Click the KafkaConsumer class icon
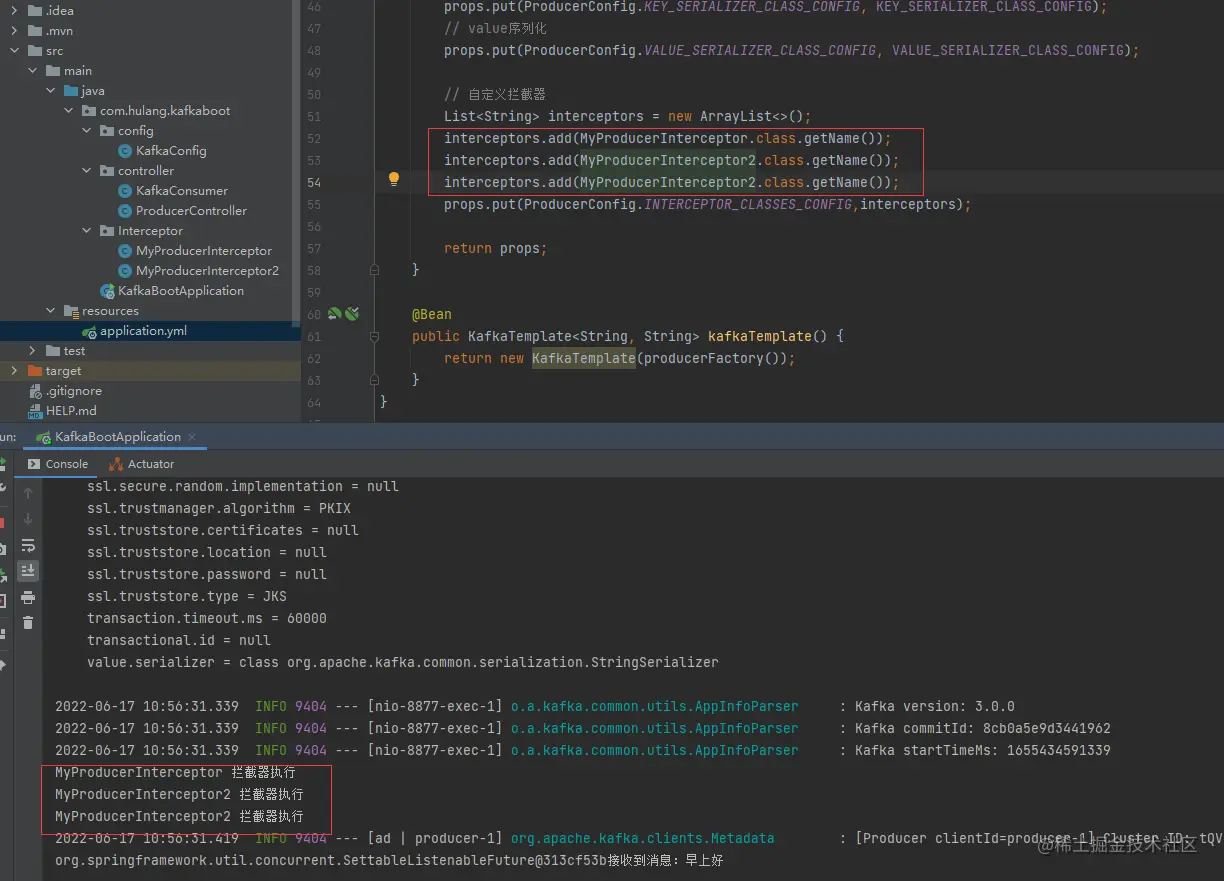This screenshot has height=881, width=1224. point(125,191)
